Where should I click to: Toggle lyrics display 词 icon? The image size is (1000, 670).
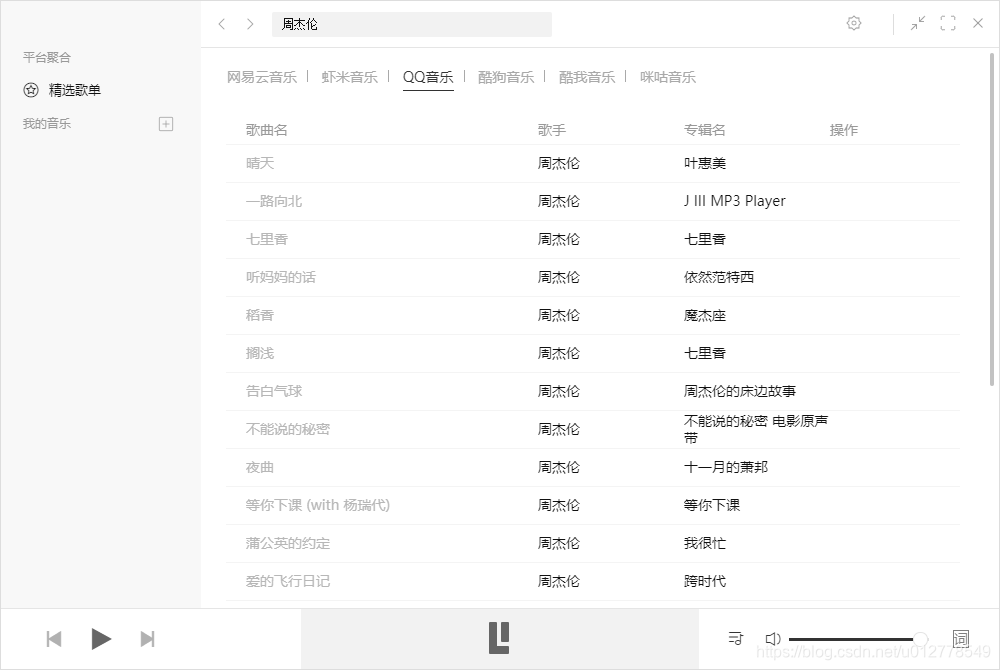click(x=960, y=638)
